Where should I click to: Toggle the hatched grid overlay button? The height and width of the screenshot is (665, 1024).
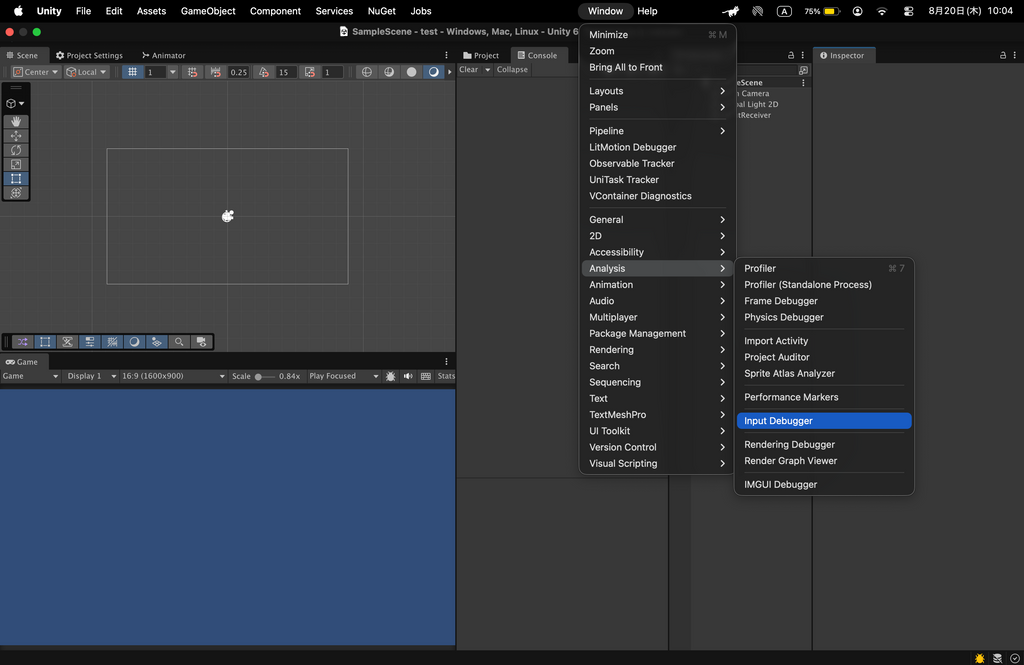point(112,342)
